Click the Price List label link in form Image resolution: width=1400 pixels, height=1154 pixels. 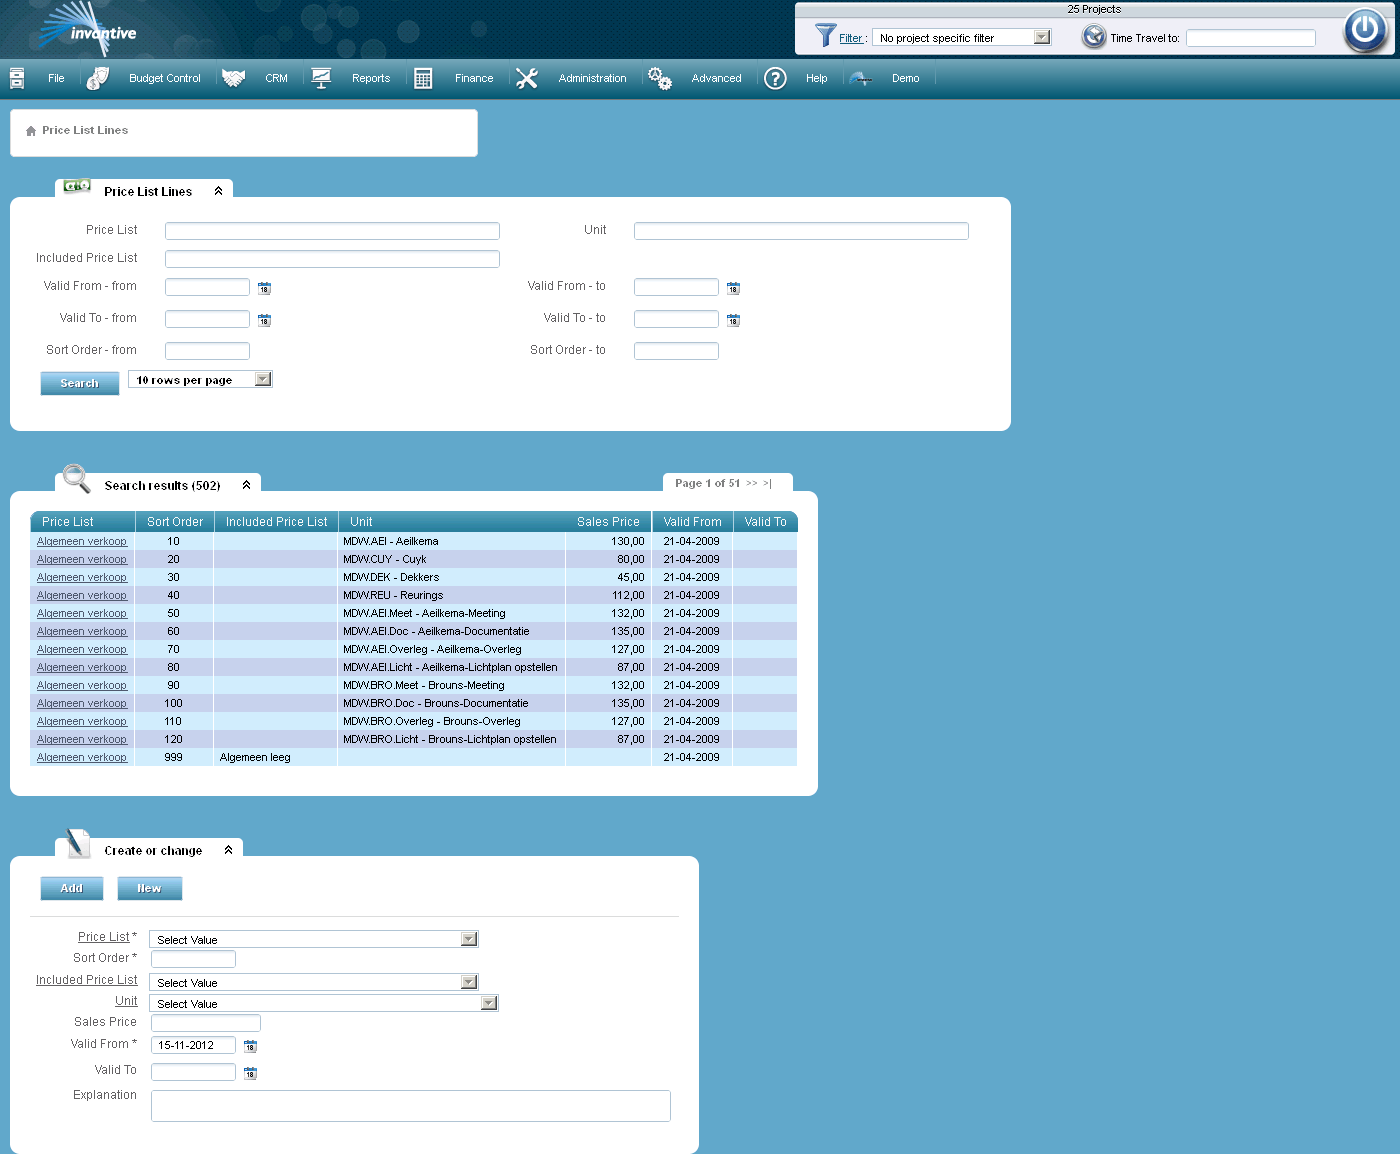point(104,937)
